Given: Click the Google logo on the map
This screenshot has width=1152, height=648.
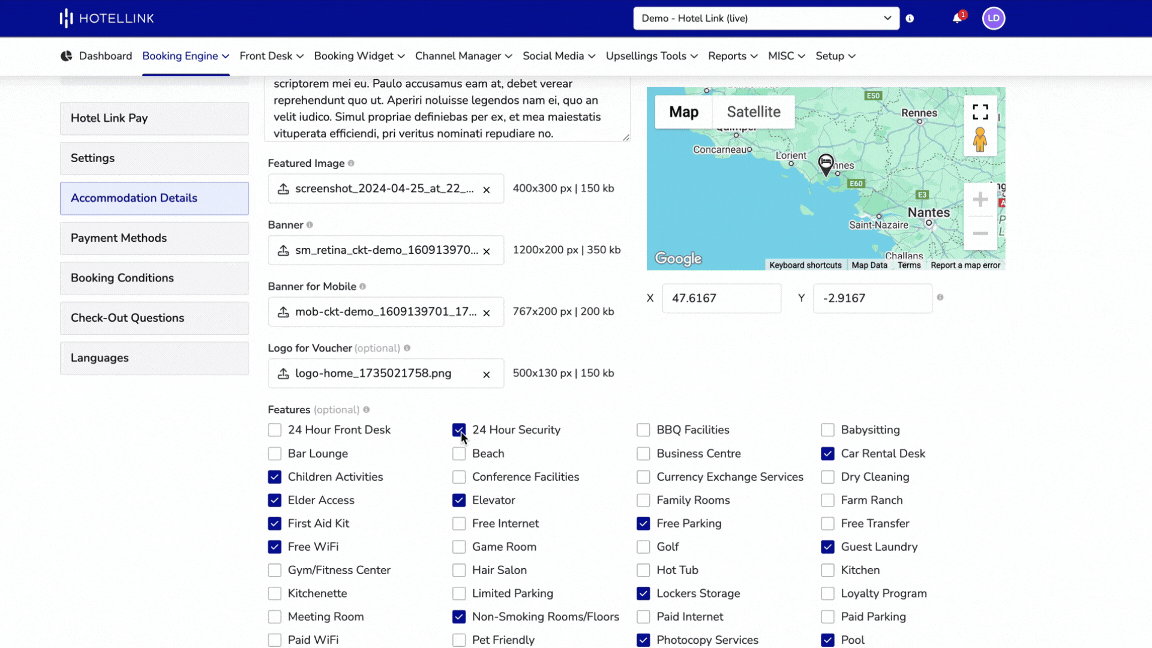Looking at the screenshot, I should click(x=678, y=259).
